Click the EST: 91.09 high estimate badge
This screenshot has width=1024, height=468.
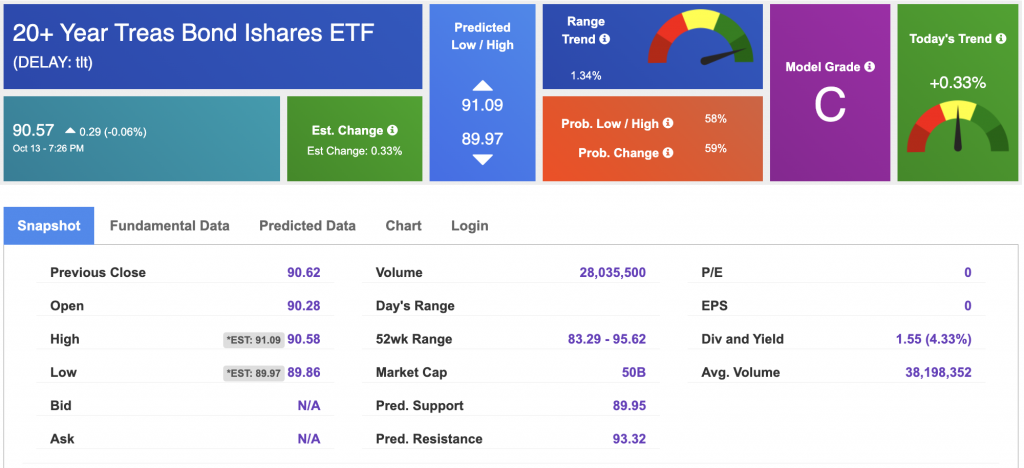[253, 340]
